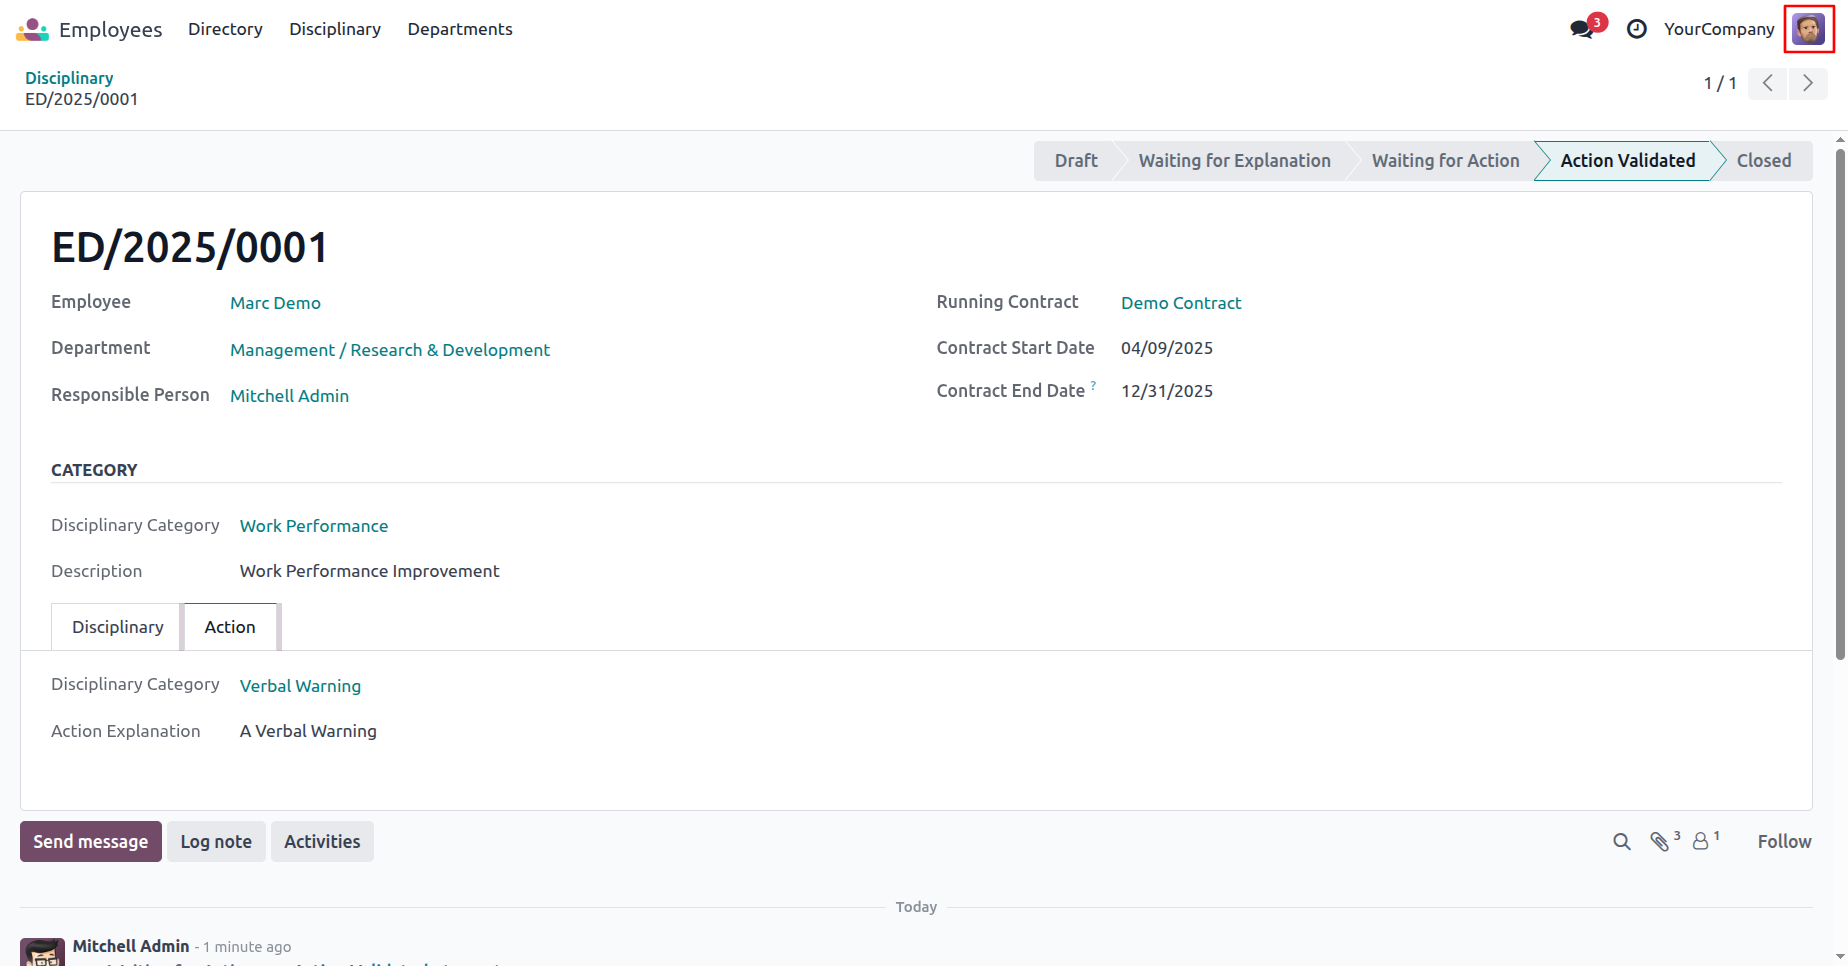
Task: Open the Verbal Warning action link
Action: pyautogui.click(x=300, y=686)
